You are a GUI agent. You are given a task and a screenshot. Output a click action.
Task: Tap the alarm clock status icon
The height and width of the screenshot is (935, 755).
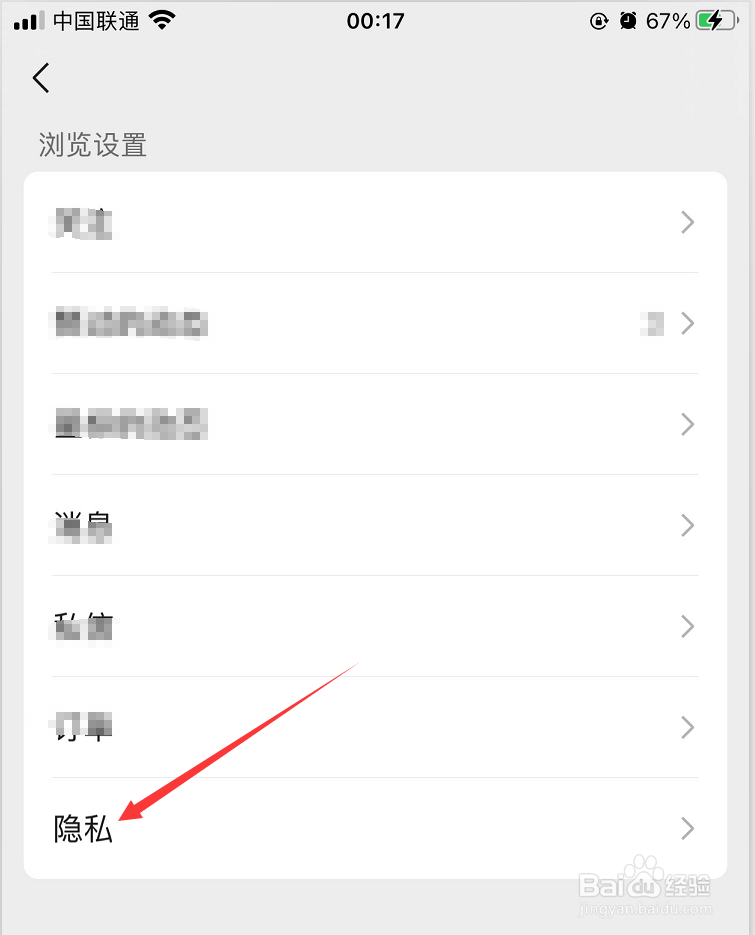[627, 21]
